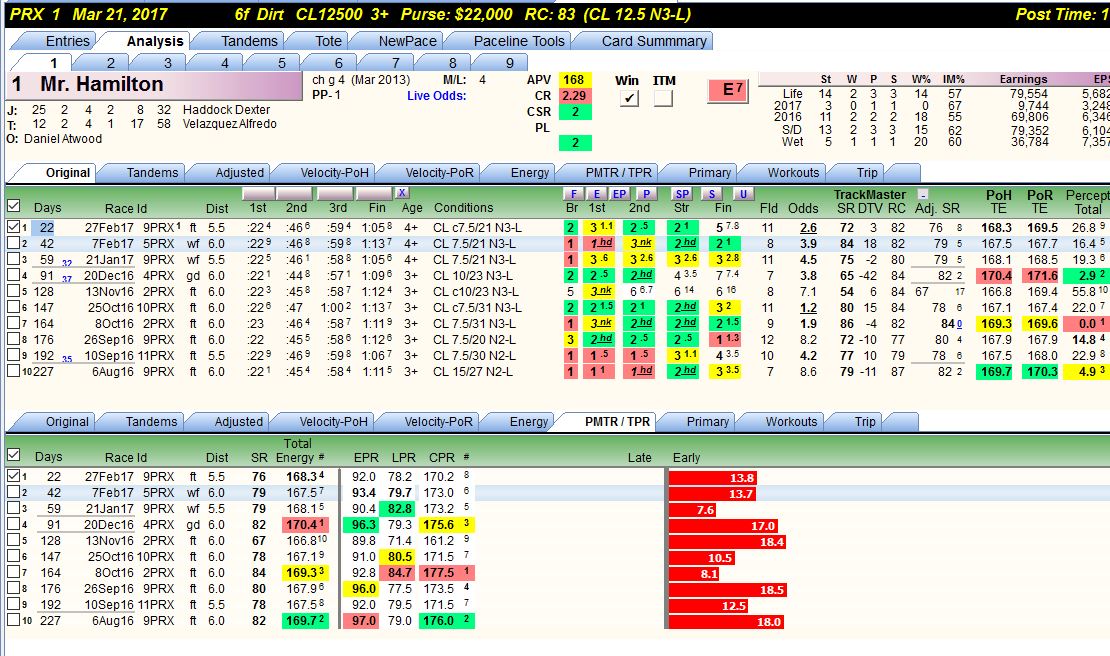Click the 168 APV value
Screen dimensions: 1110x656
[x=574, y=80]
